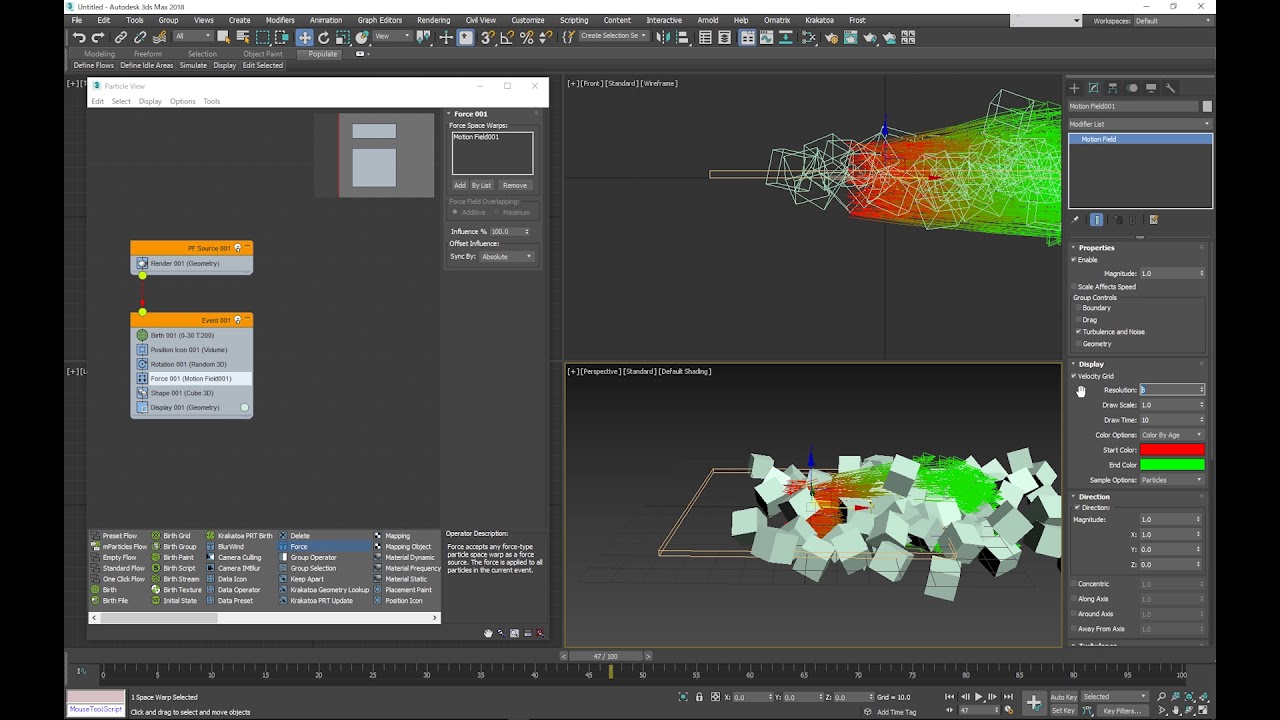Switch to the Populate ribbon tab
The image size is (1280, 720).
323,54
